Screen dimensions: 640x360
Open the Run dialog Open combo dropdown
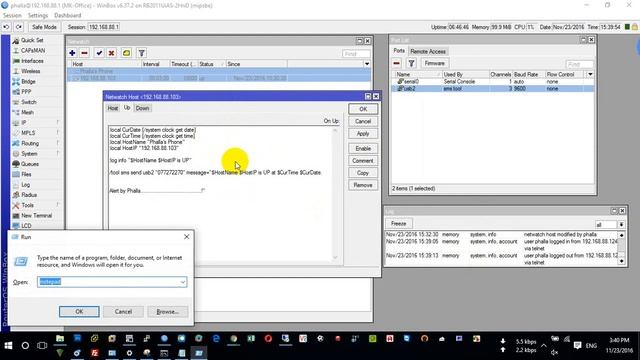182,282
